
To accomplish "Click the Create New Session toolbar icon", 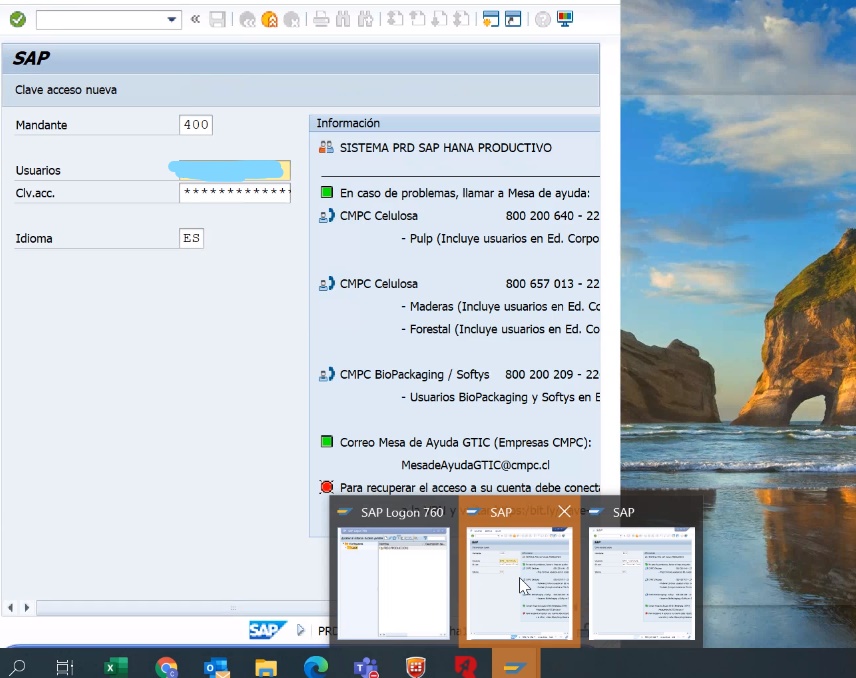I will pyautogui.click(x=490, y=19).
